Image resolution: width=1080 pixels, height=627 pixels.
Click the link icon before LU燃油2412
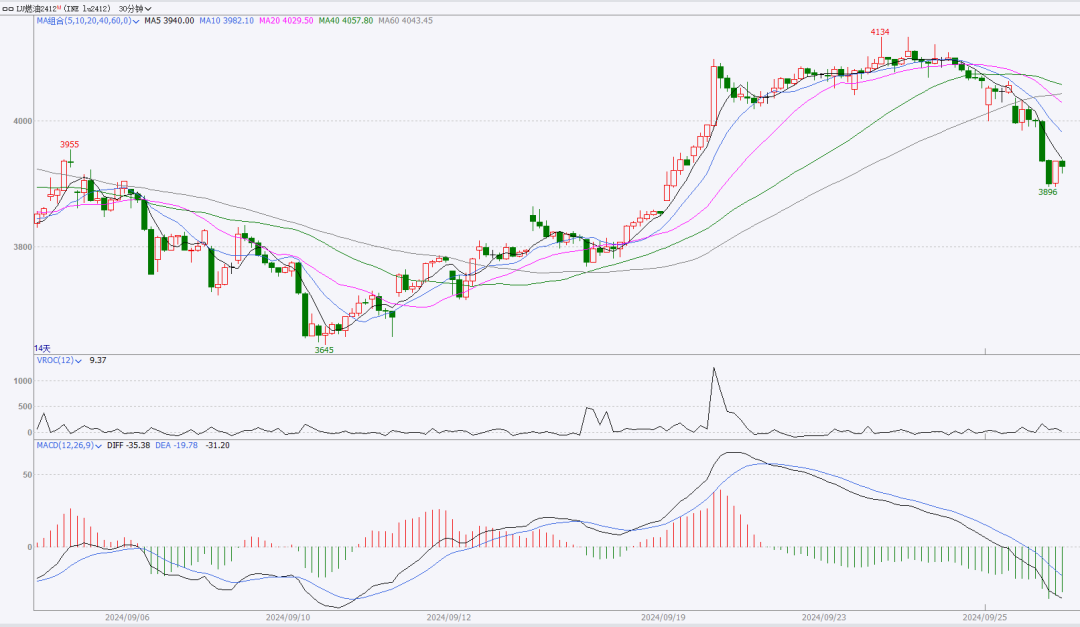tap(8, 9)
